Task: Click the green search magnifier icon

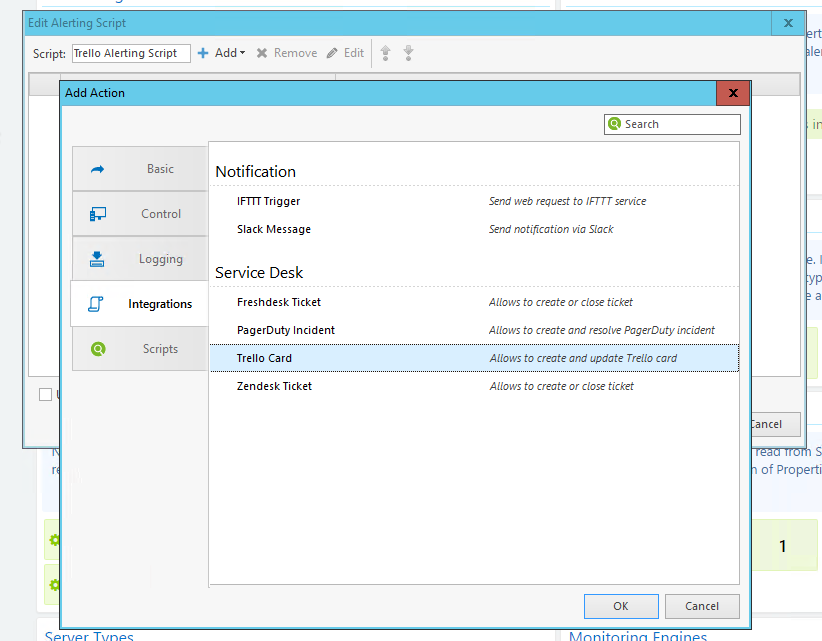Action: (614, 124)
